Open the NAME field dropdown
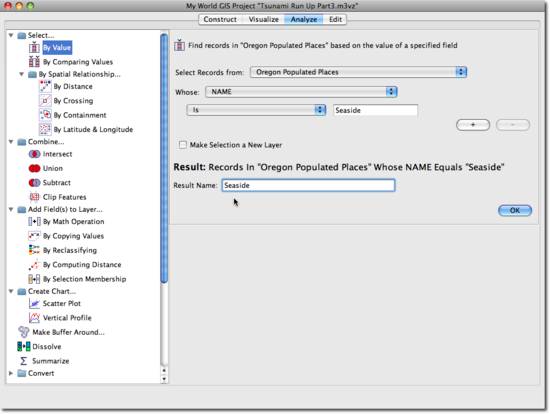Viewport: 550px width, 414px height. click(301, 92)
